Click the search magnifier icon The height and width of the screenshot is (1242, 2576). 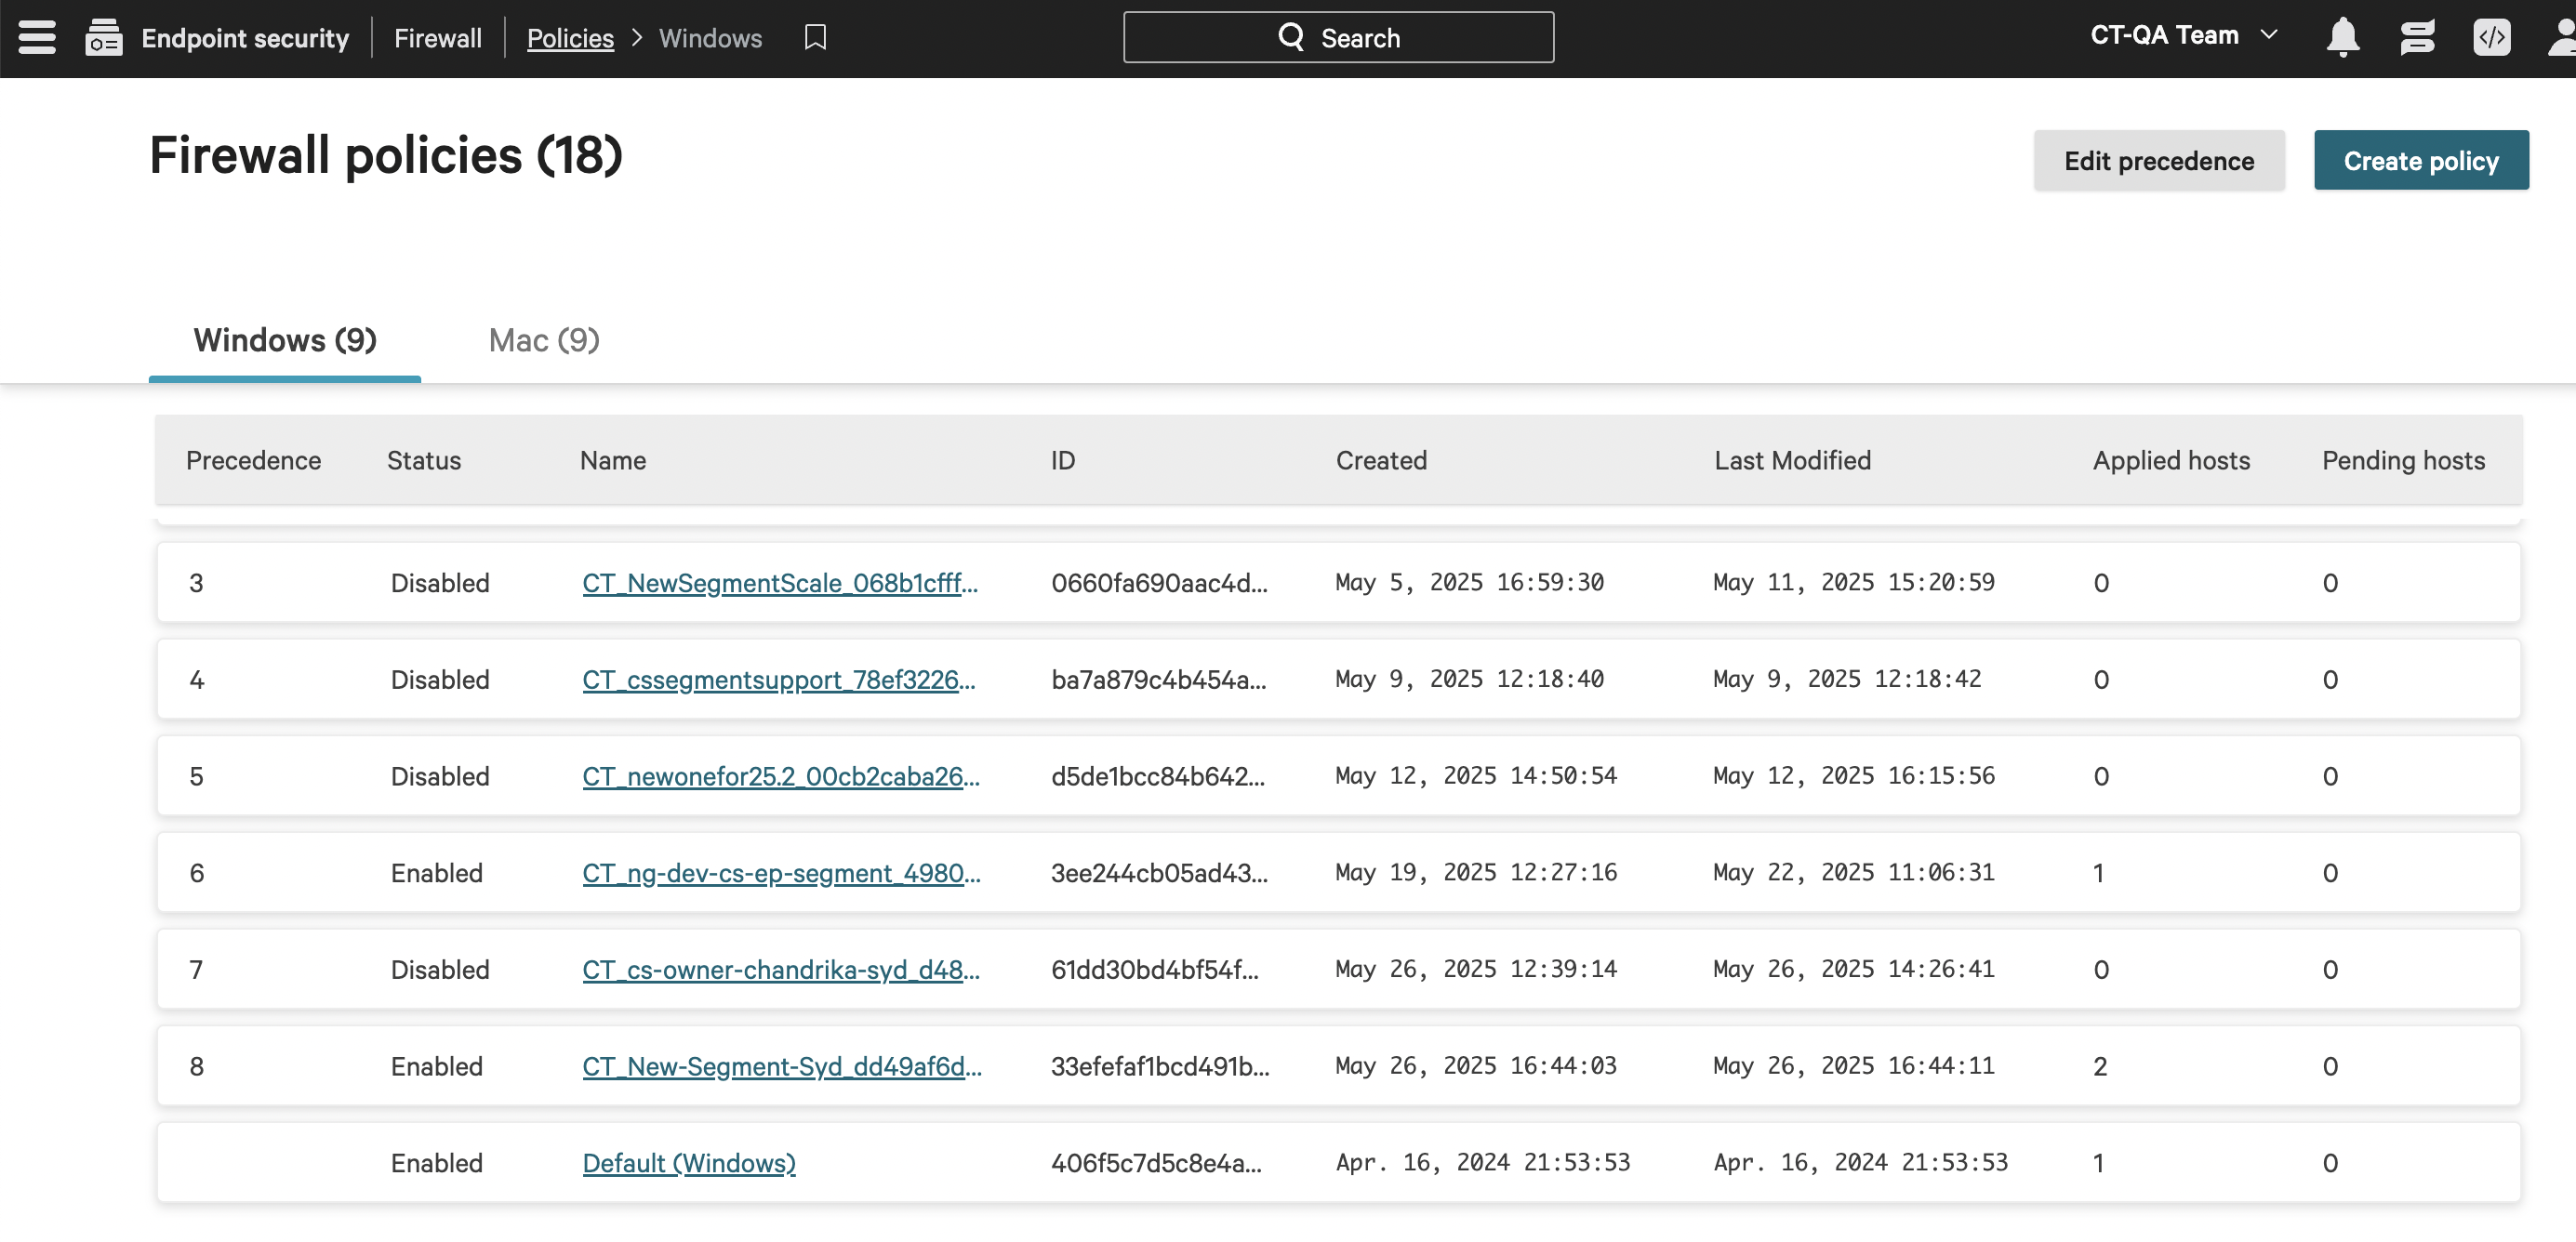1291,37
